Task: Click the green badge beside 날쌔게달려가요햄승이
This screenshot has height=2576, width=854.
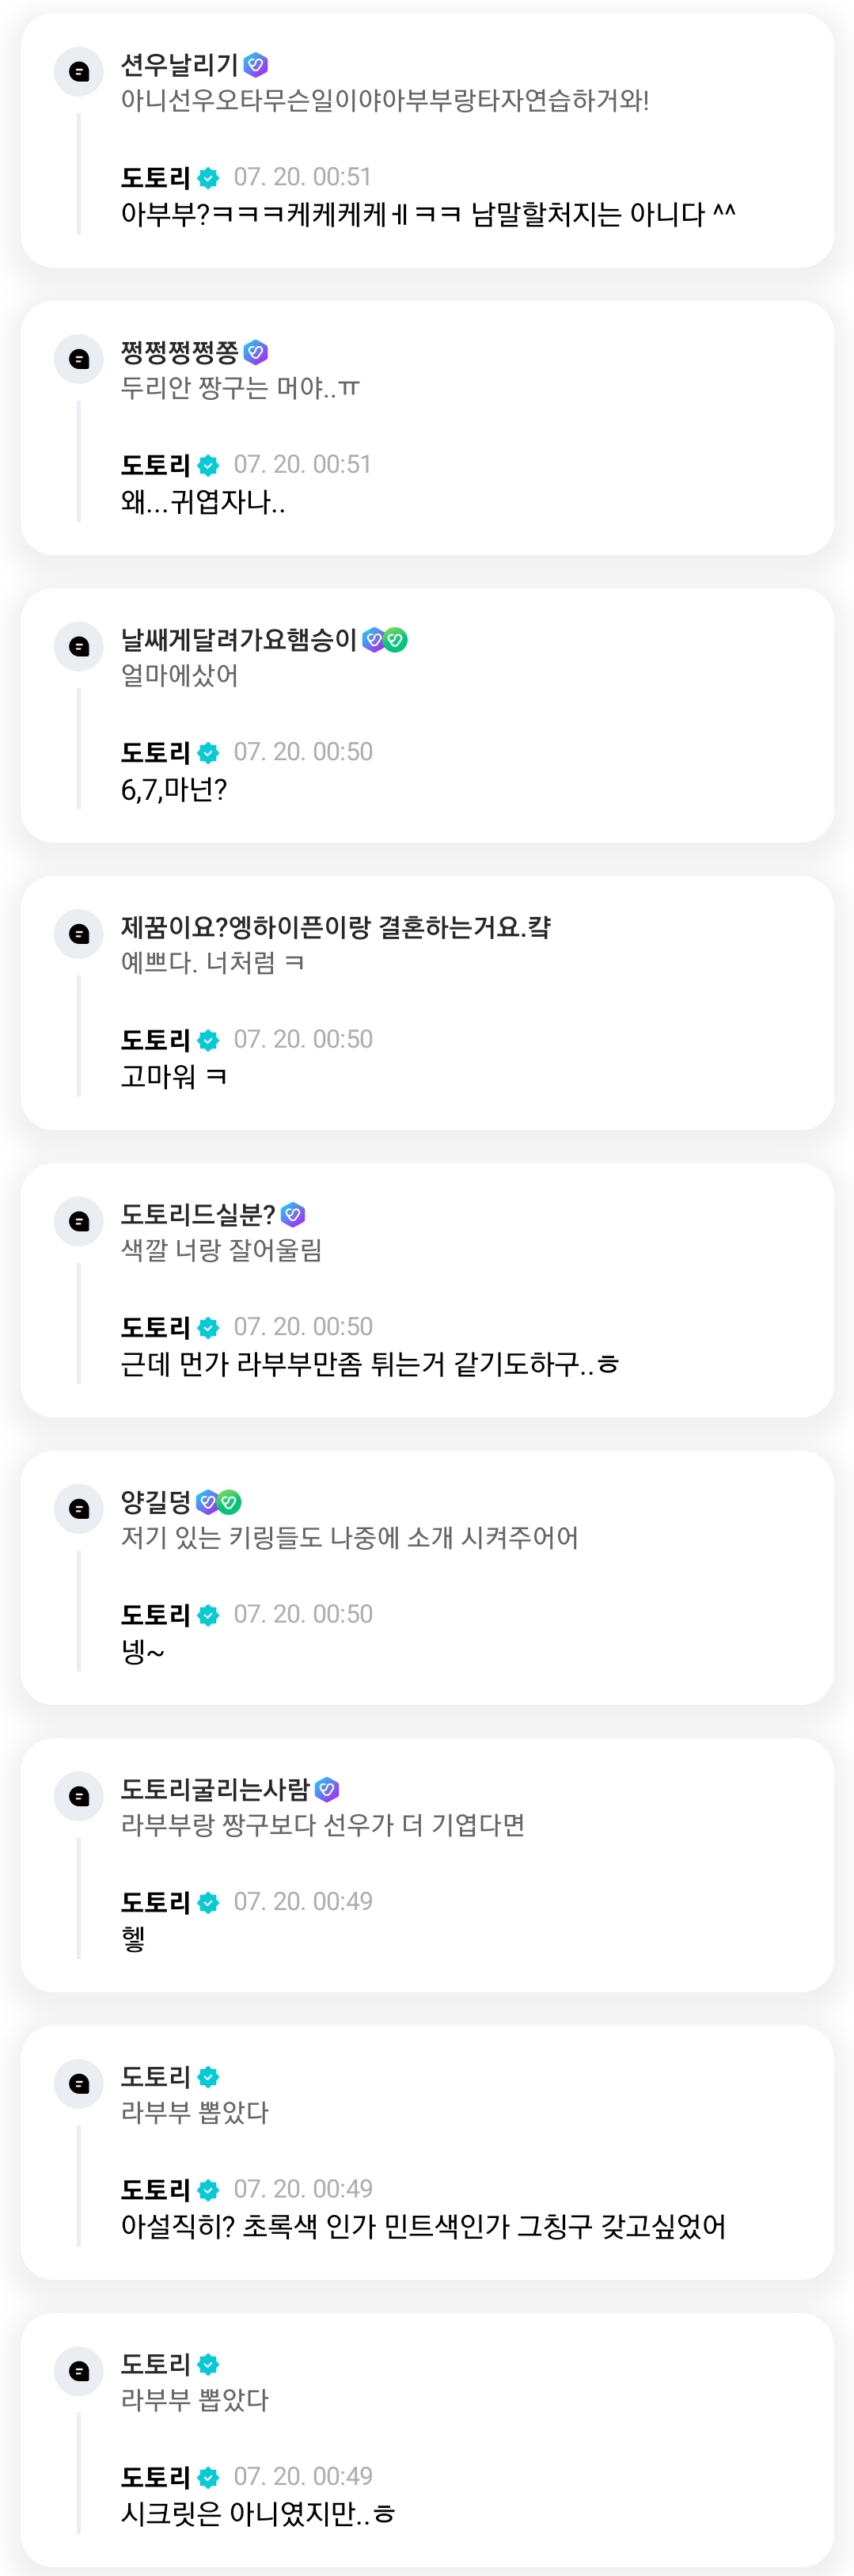Action: point(397,640)
